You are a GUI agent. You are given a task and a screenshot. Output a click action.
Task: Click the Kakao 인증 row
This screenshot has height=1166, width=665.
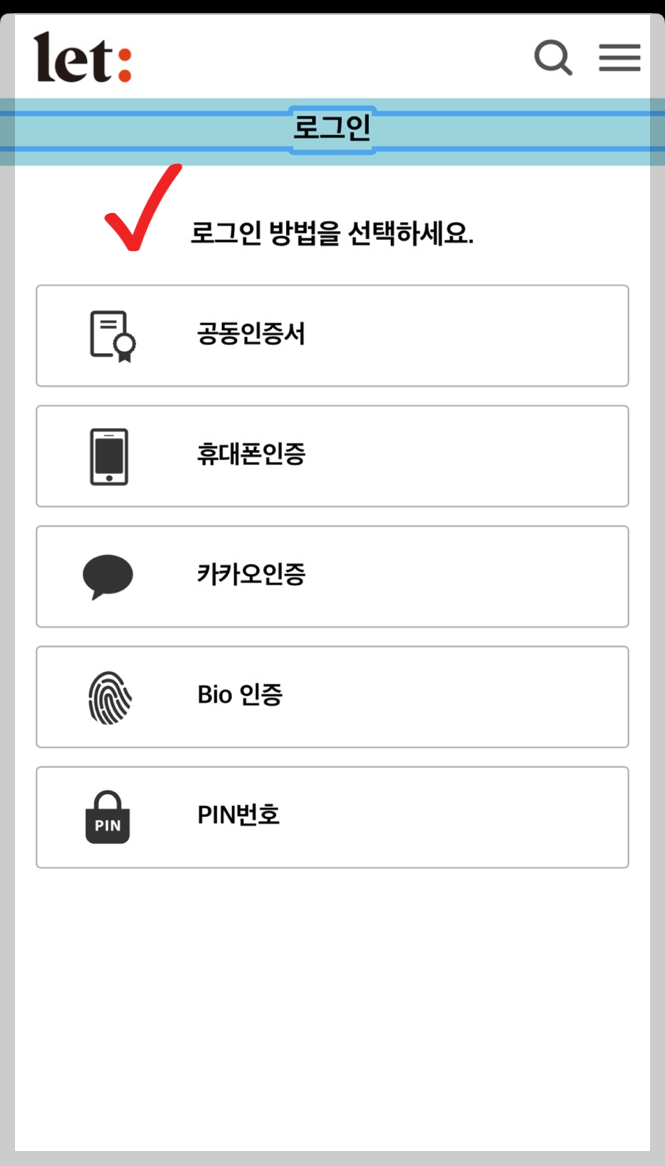tap(332, 575)
